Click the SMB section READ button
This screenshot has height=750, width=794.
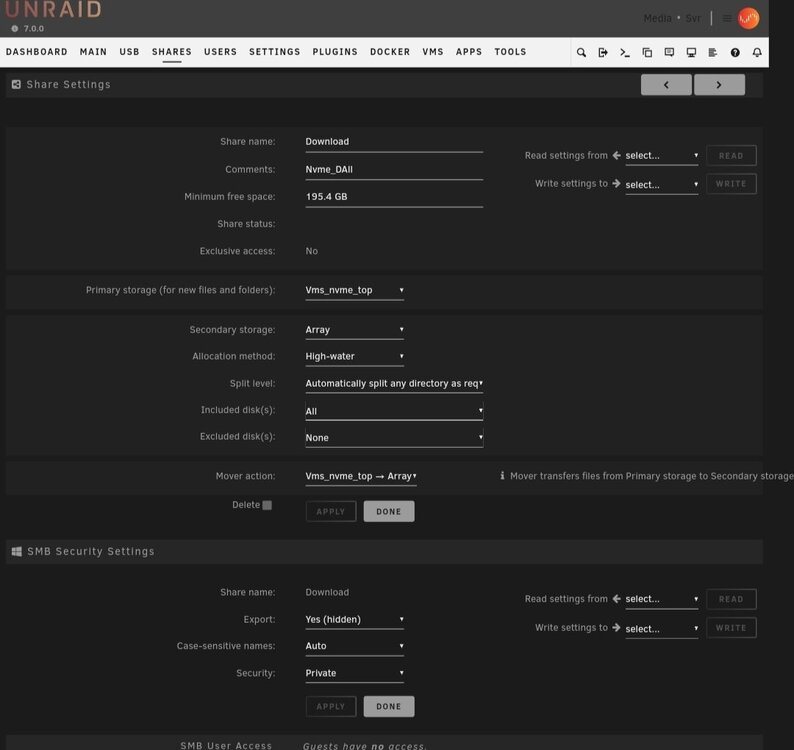[x=731, y=599]
